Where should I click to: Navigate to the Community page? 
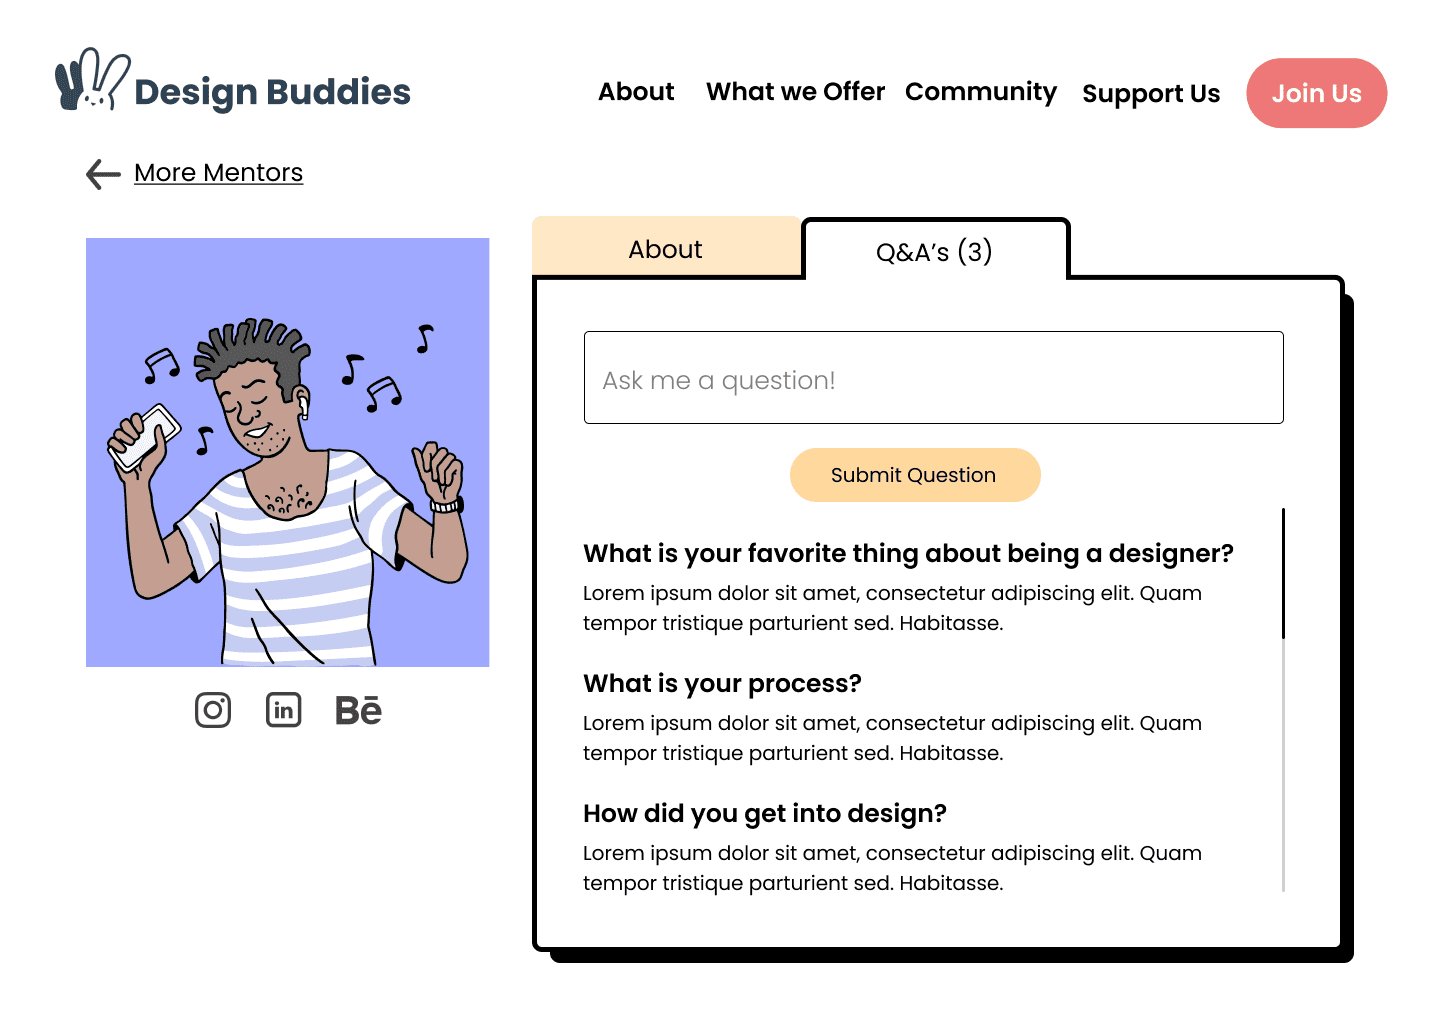tap(980, 92)
